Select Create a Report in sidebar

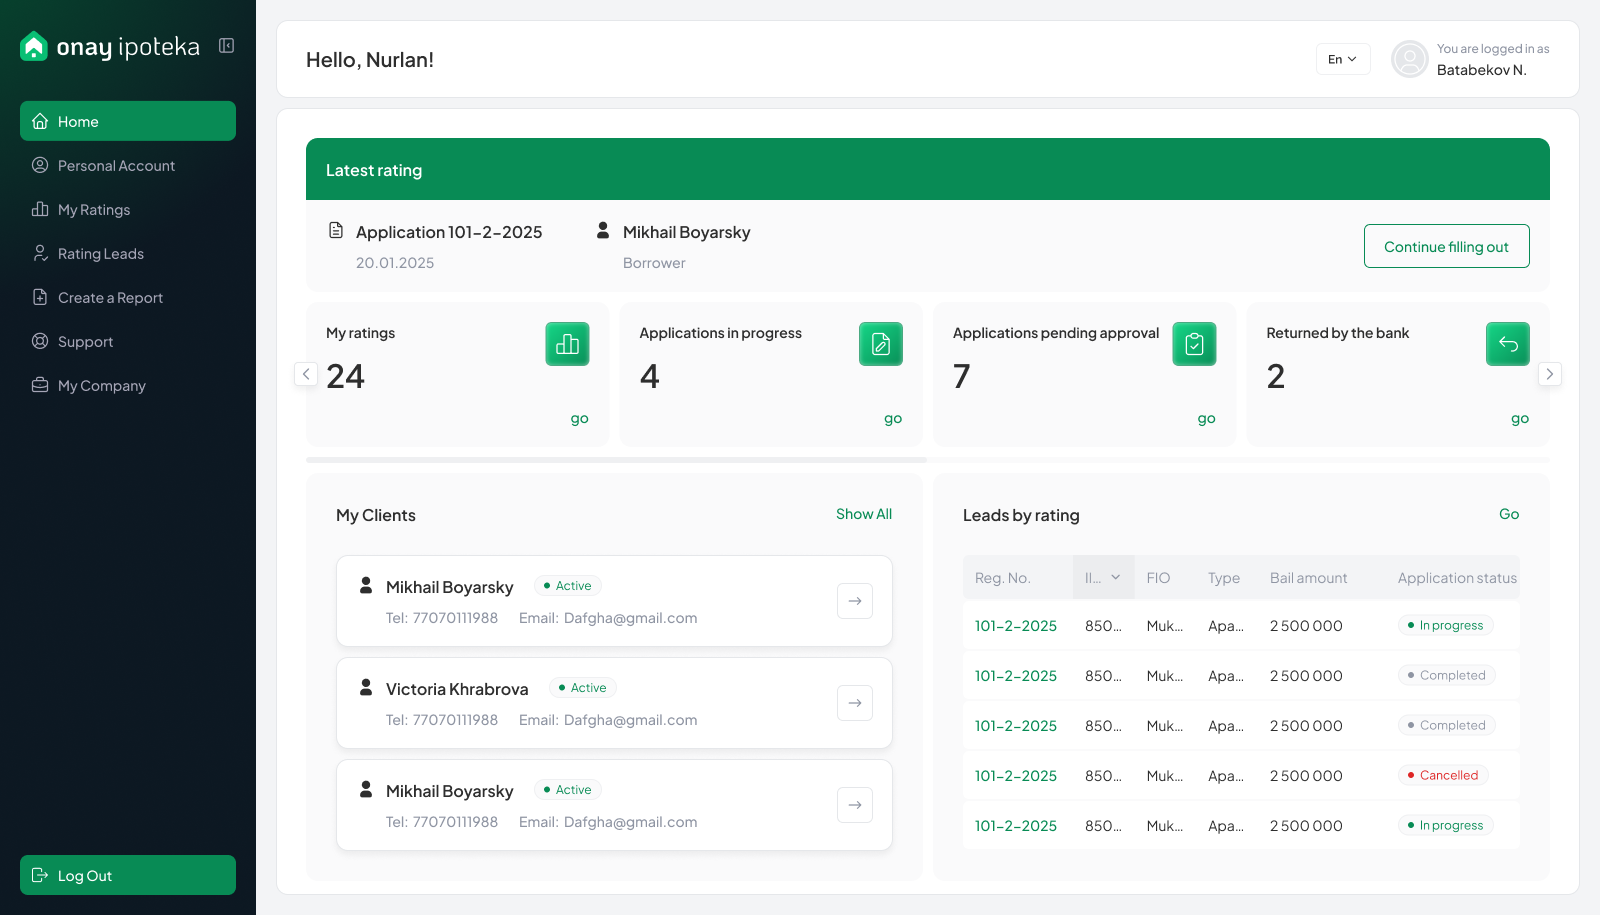110,298
